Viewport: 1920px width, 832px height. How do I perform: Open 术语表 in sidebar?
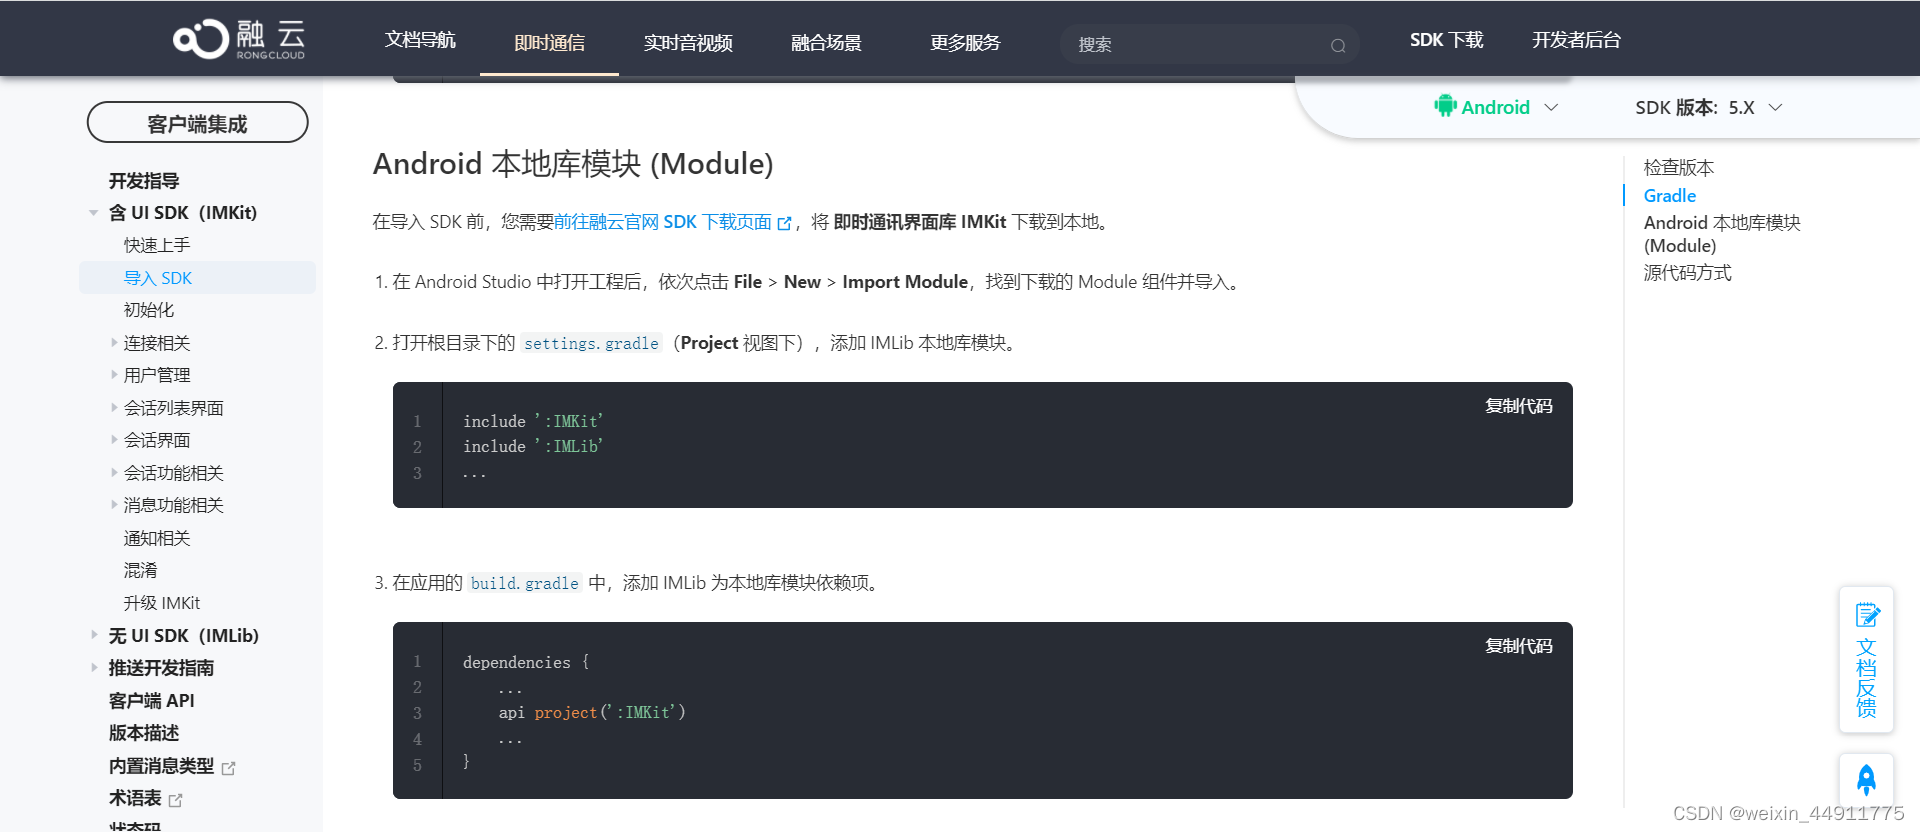click(x=135, y=798)
